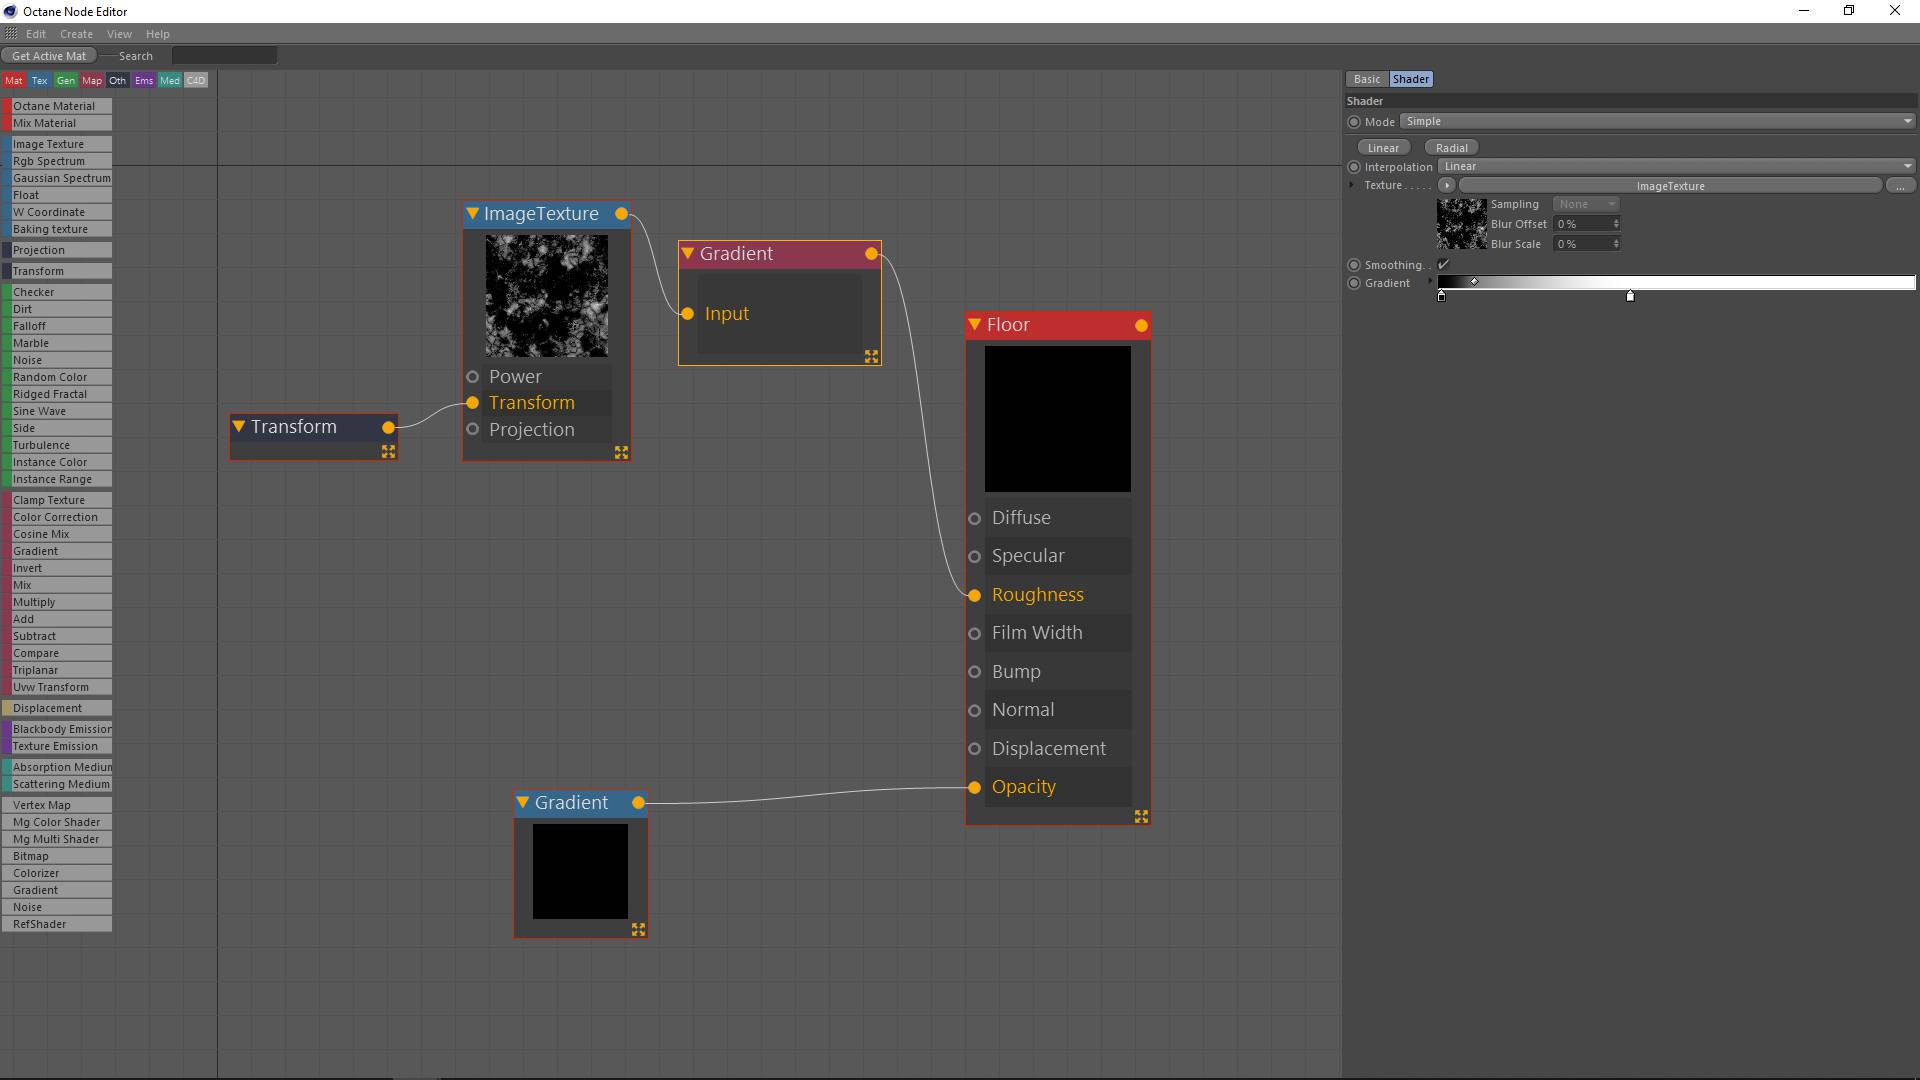Click the Radial gradient button
This screenshot has height=1080, width=1920.
[1451, 148]
